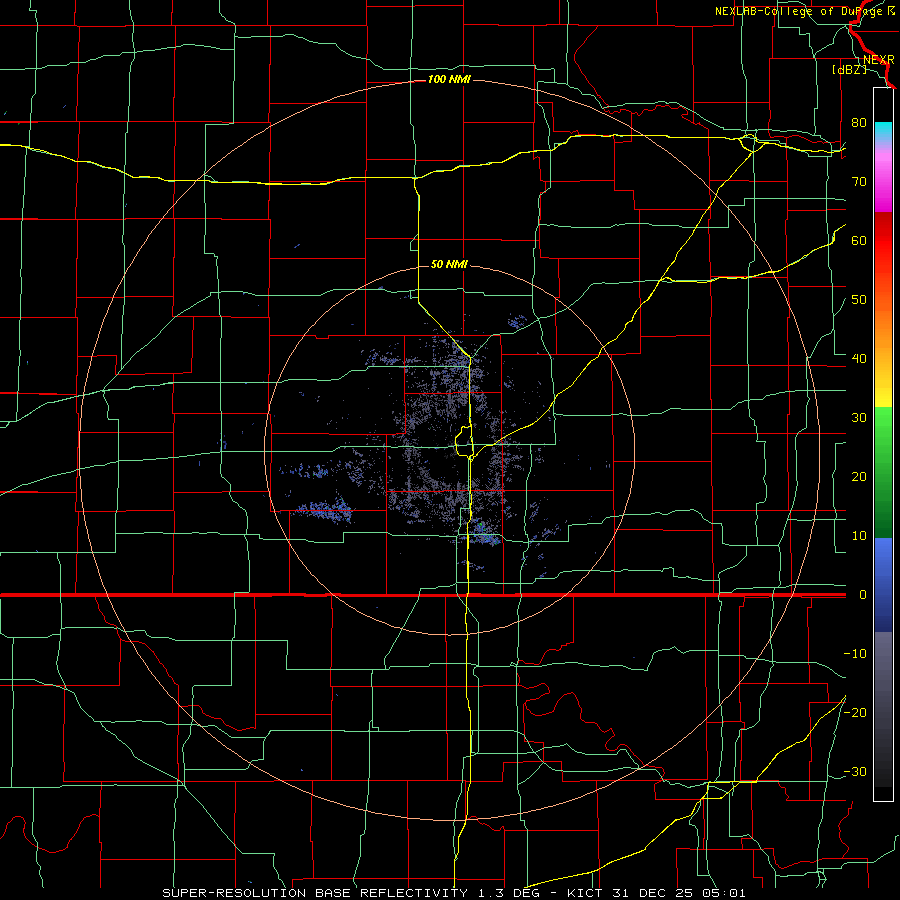
Task: Click the 70 value on dBZ scale
Action: [859, 182]
